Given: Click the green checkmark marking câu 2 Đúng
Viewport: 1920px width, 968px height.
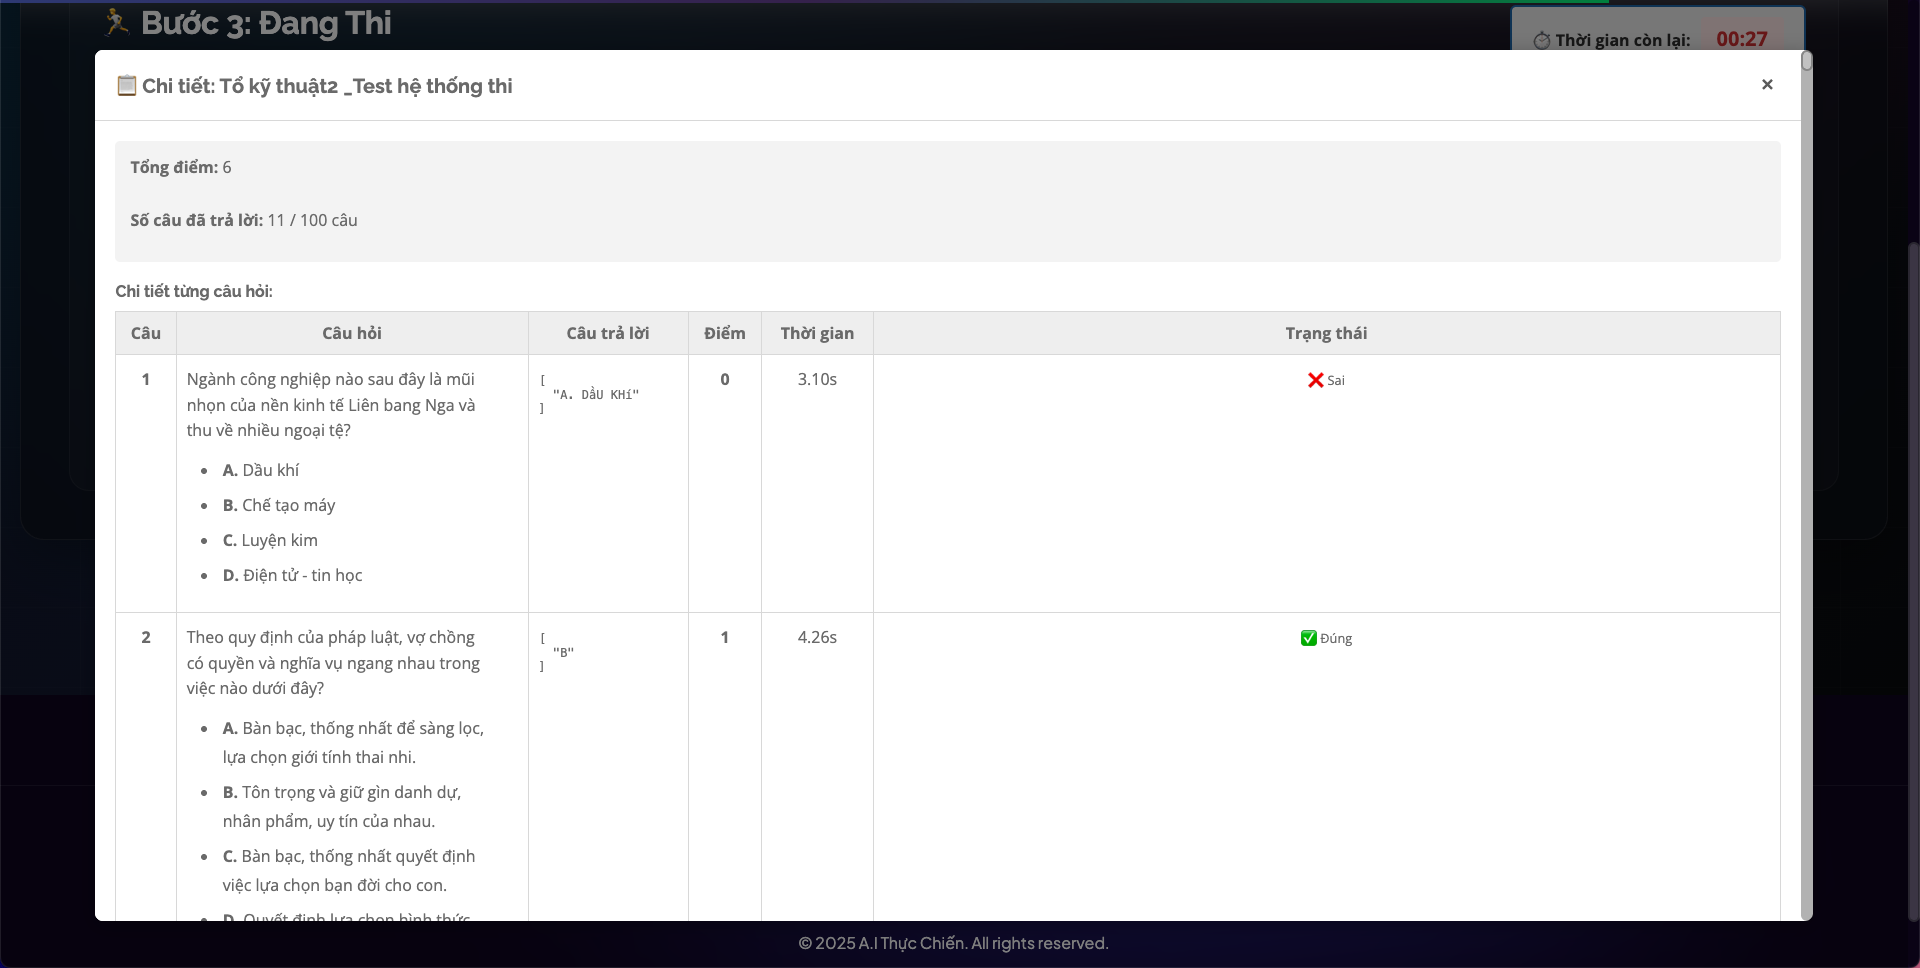Looking at the screenshot, I should [x=1308, y=638].
